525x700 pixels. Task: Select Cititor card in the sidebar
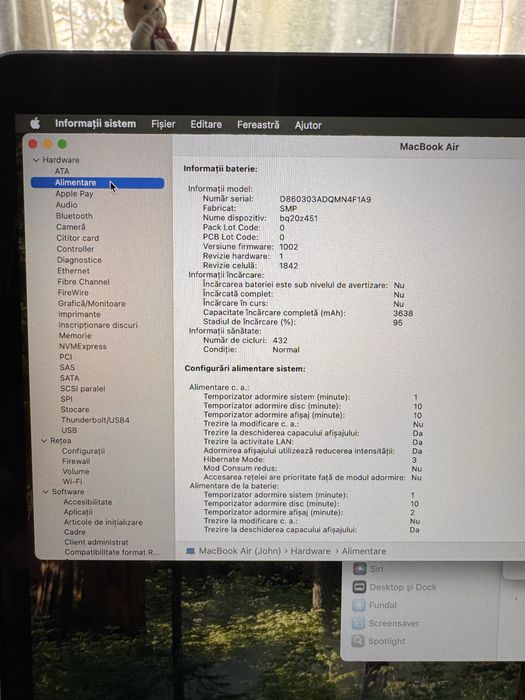(x=78, y=238)
